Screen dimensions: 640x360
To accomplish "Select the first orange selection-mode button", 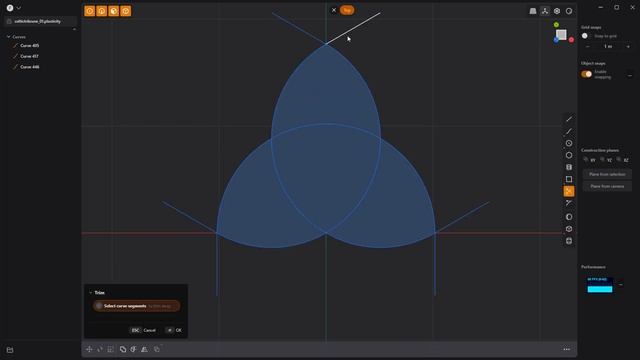I will coord(89,11).
